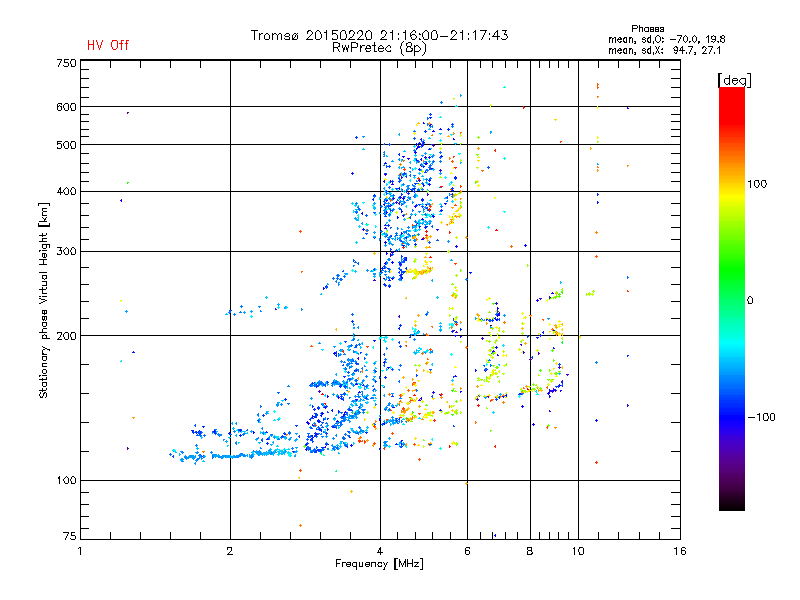Click the '200' height tick label
This screenshot has height=600, width=800.
pos(66,336)
